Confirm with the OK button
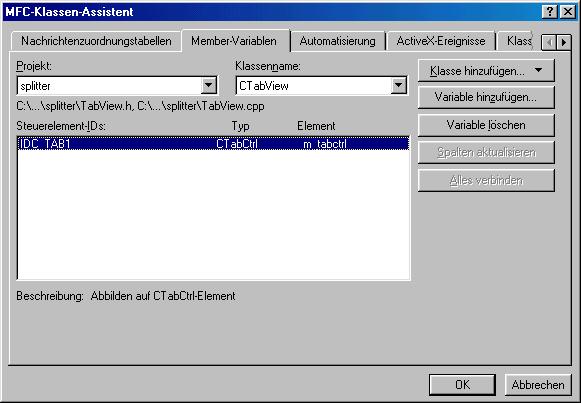The height and width of the screenshot is (403, 581). click(x=462, y=385)
